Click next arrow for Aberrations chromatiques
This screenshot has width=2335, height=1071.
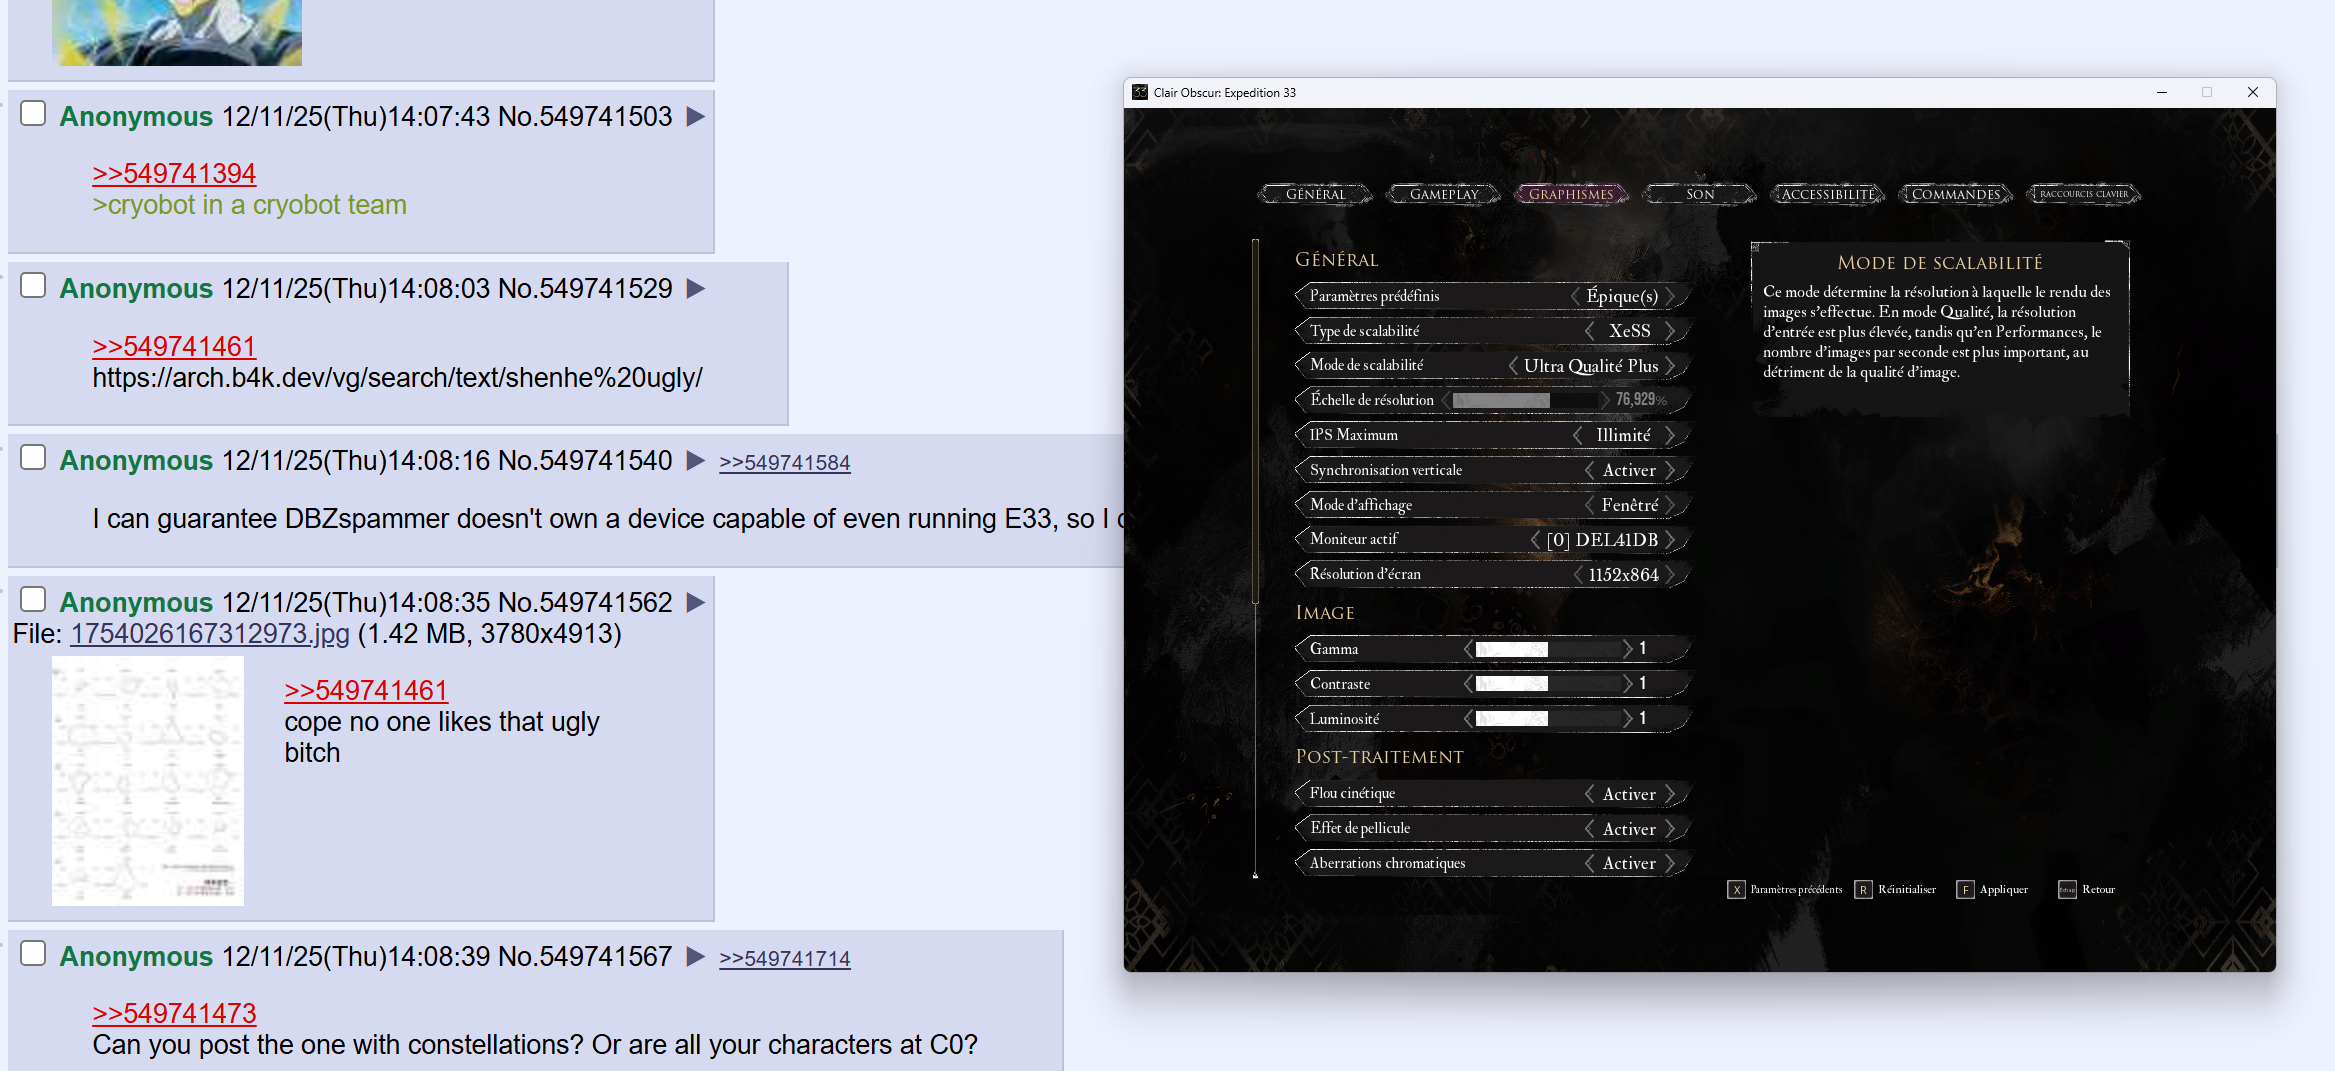[1670, 863]
